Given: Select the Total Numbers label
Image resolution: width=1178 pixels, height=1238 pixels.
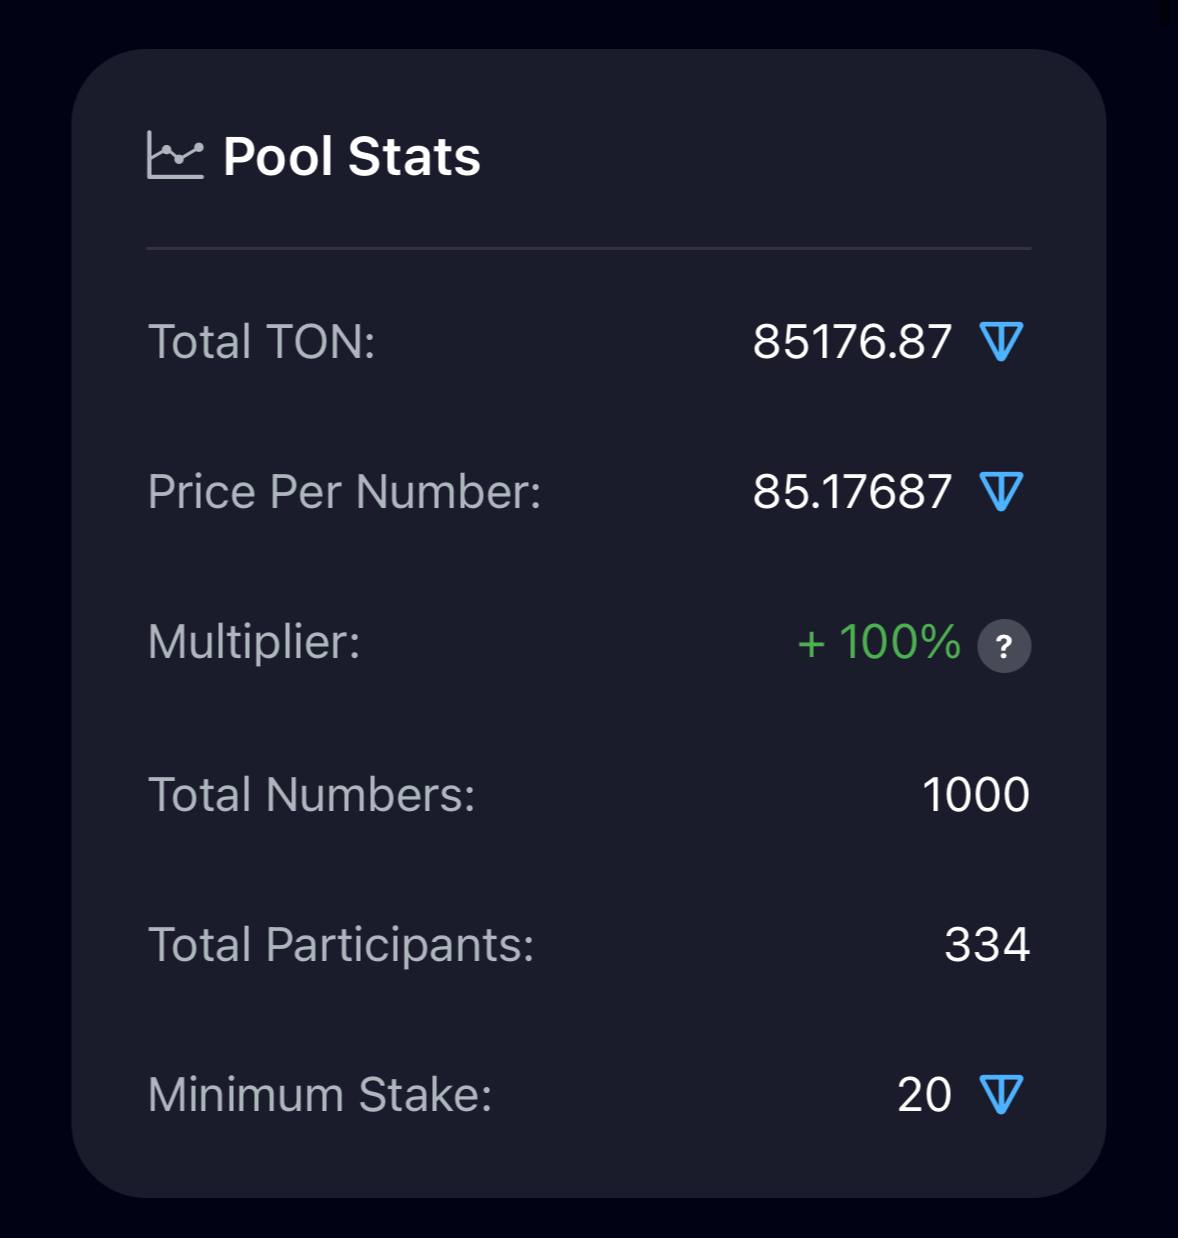Looking at the screenshot, I should click(x=312, y=795).
